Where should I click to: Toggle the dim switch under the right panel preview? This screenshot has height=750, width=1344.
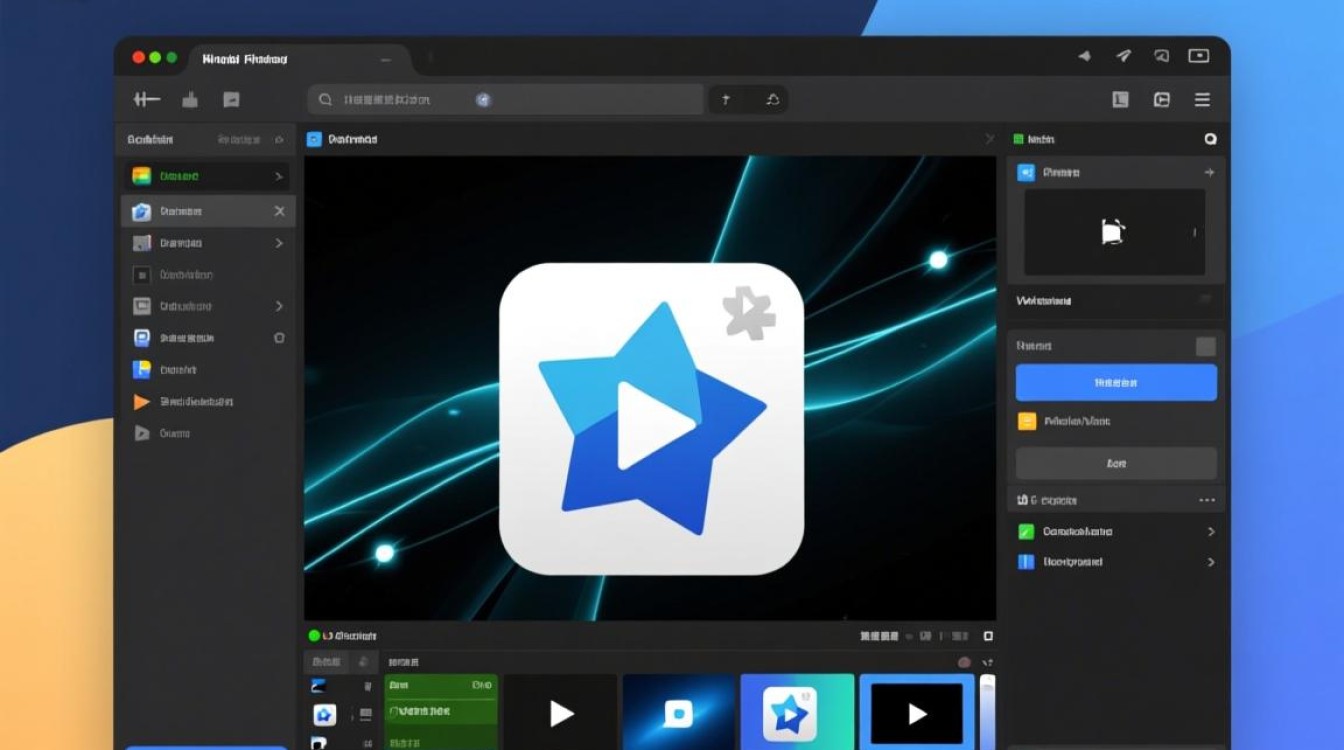click(x=1205, y=300)
